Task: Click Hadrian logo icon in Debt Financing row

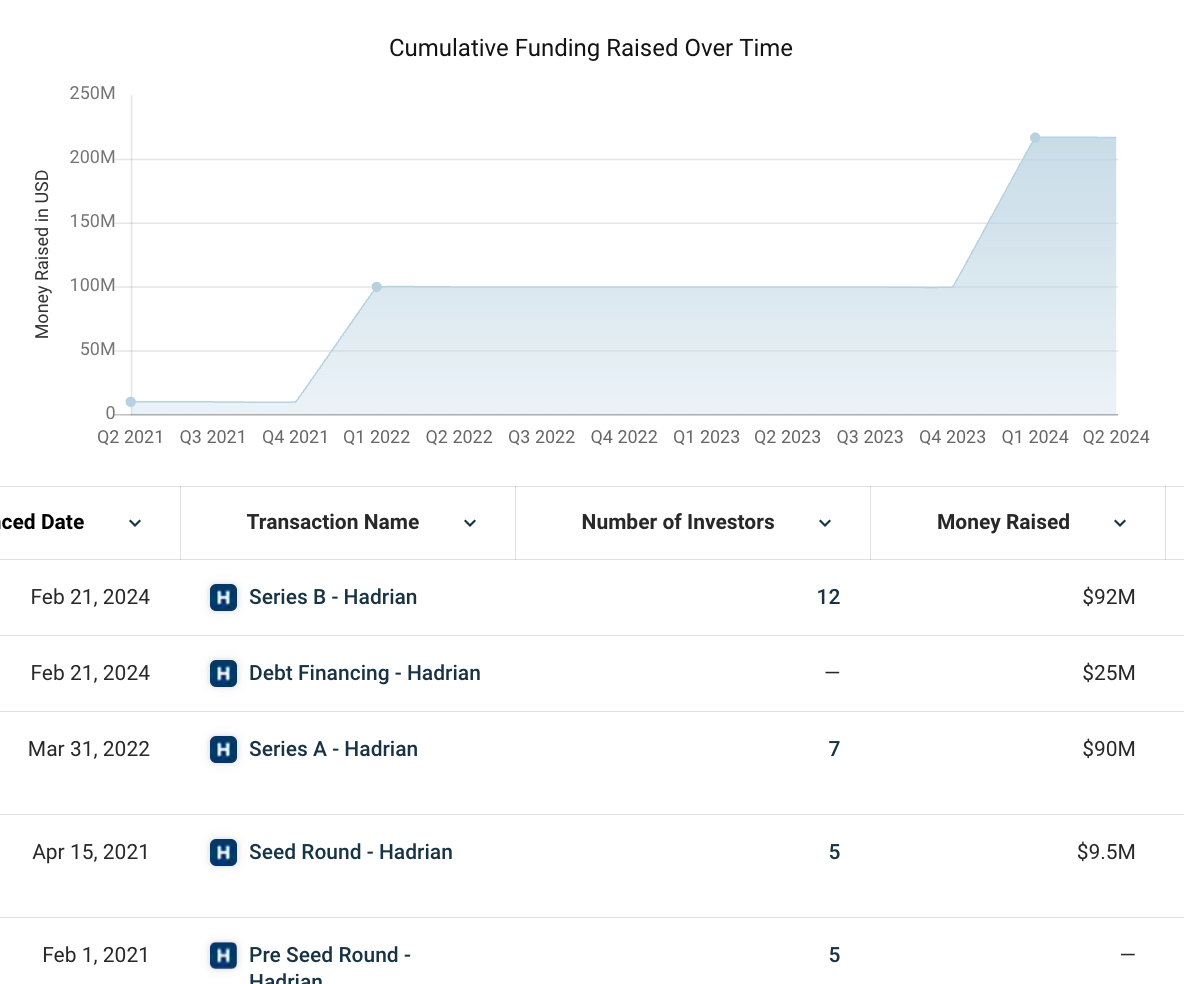Action: (x=224, y=674)
